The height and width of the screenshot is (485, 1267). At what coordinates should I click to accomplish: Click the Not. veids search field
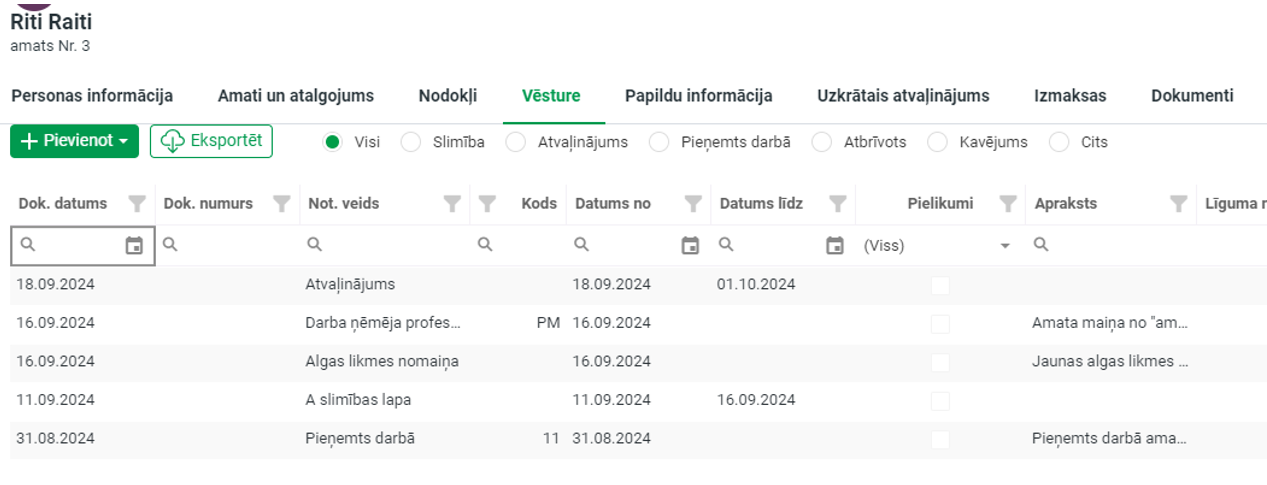[x=384, y=245]
